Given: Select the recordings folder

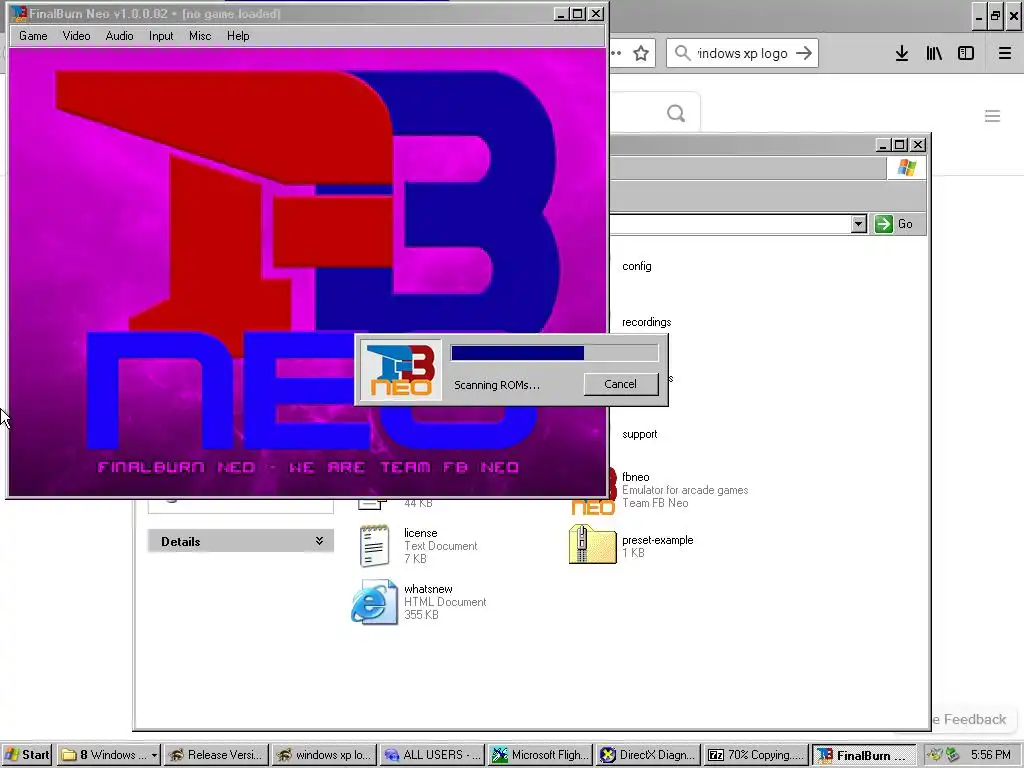Looking at the screenshot, I should [x=647, y=322].
